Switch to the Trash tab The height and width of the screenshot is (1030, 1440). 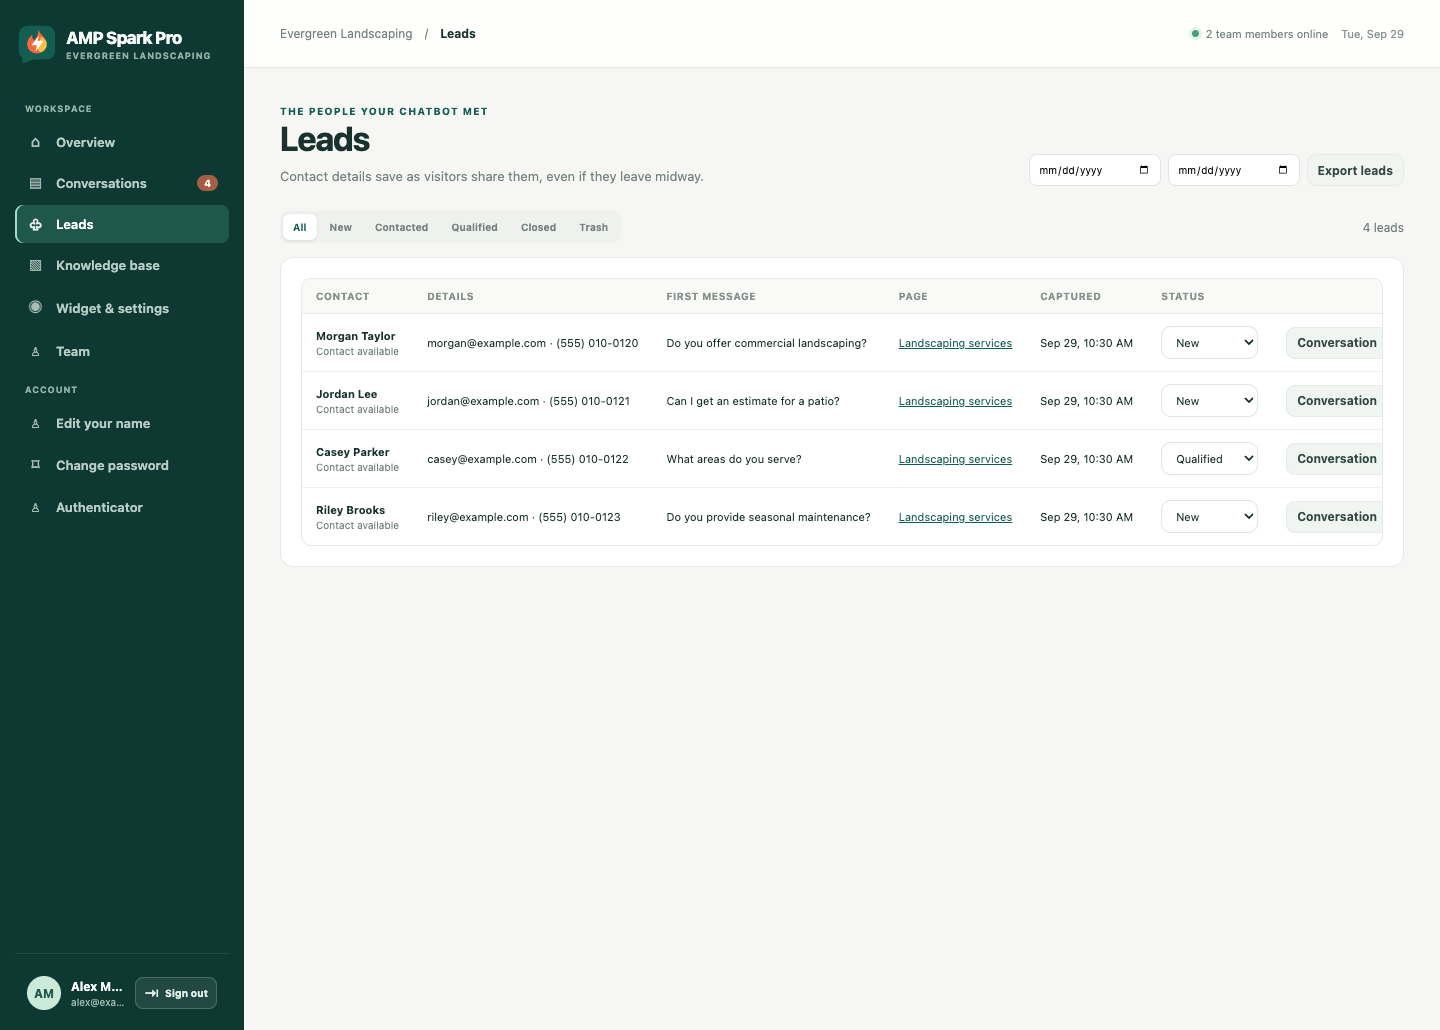click(x=593, y=228)
